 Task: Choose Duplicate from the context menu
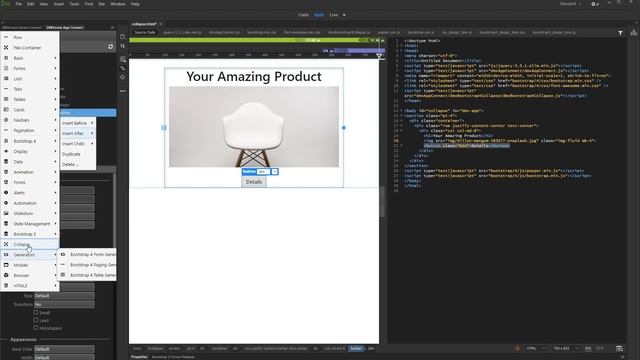click(78, 154)
